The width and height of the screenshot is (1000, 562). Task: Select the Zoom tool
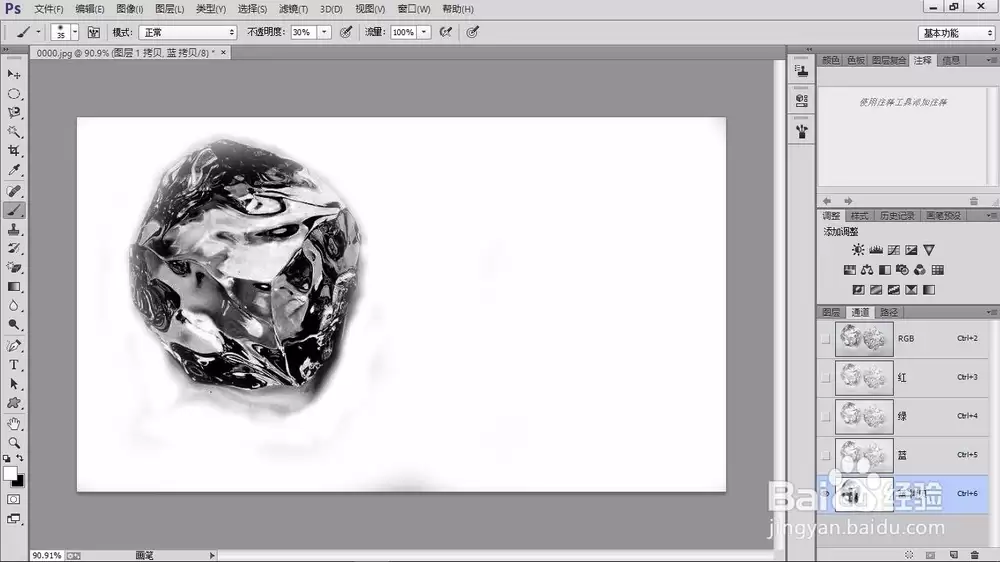click(13, 443)
